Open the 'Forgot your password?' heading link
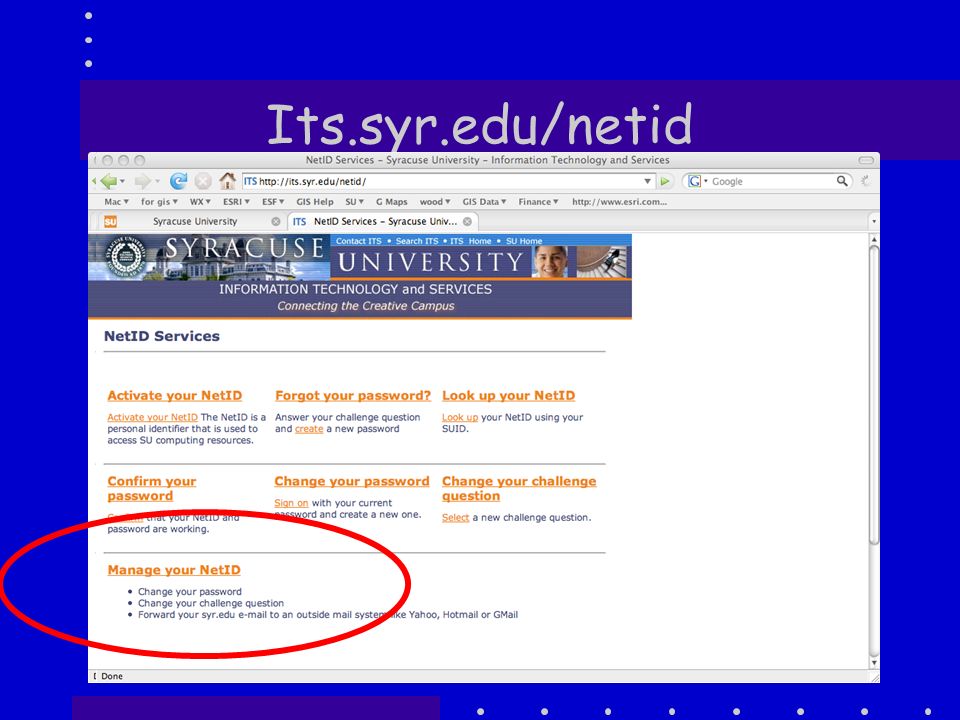Image resolution: width=960 pixels, height=720 pixels. [x=353, y=396]
